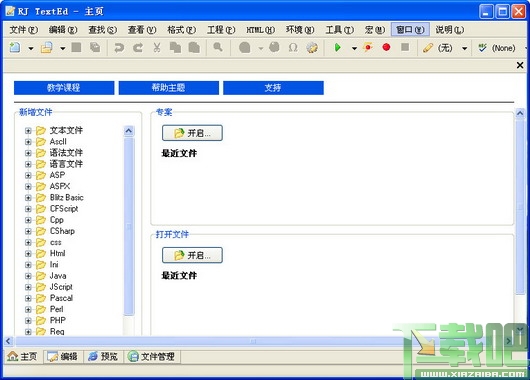Switch to the 文件管理 bottom tab
530x380 pixels.
click(x=152, y=356)
